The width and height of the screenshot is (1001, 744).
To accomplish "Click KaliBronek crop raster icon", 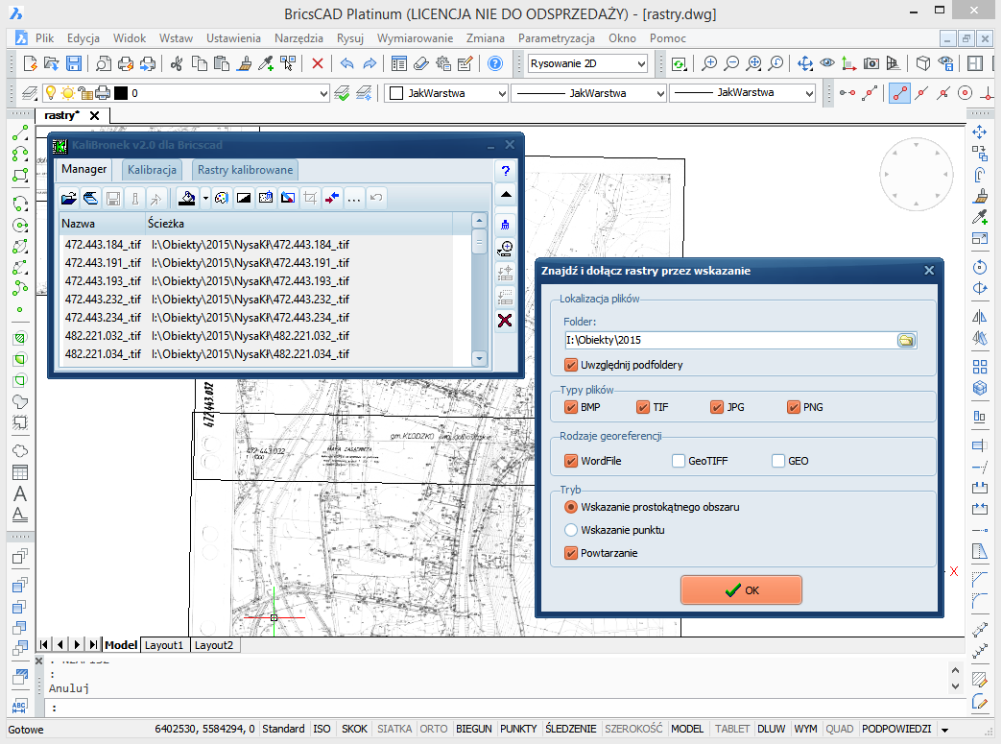I will 310,198.
